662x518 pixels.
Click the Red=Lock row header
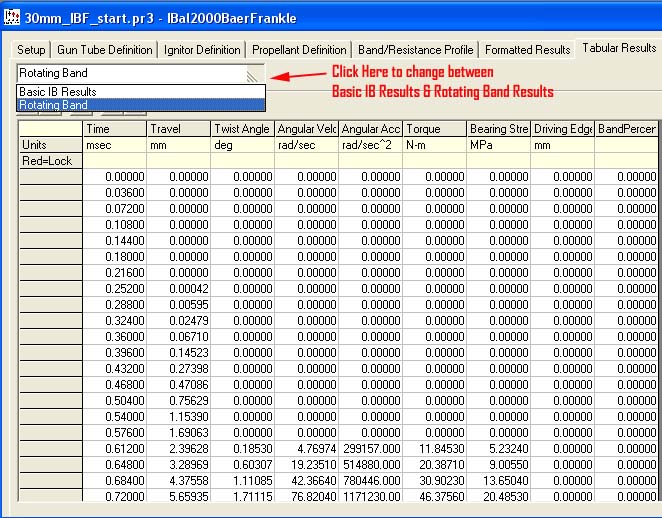click(x=51, y=161)
